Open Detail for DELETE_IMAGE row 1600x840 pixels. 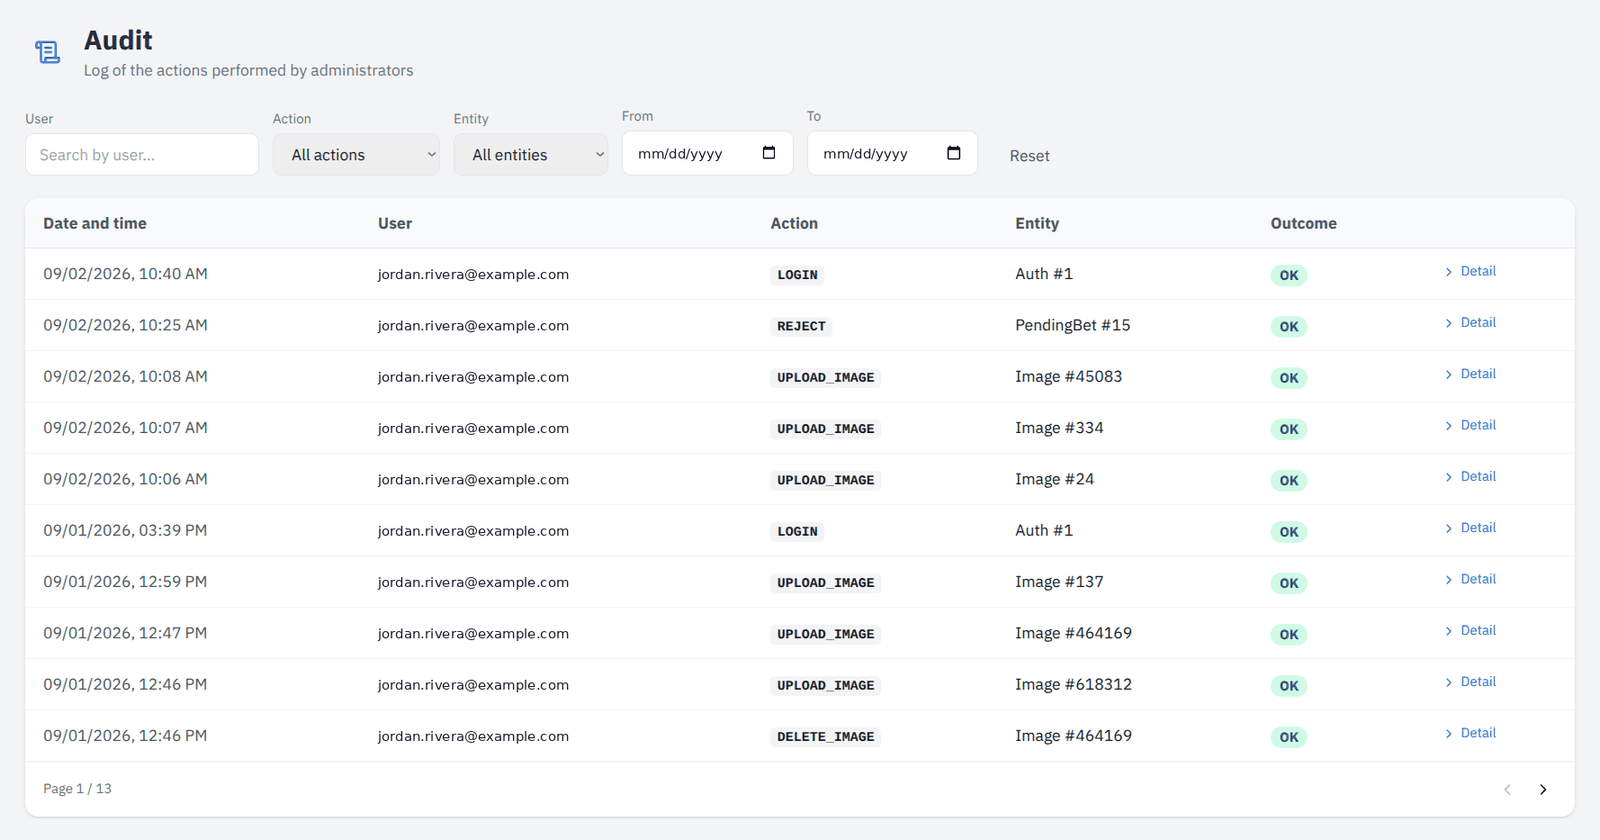[1470, 733]
